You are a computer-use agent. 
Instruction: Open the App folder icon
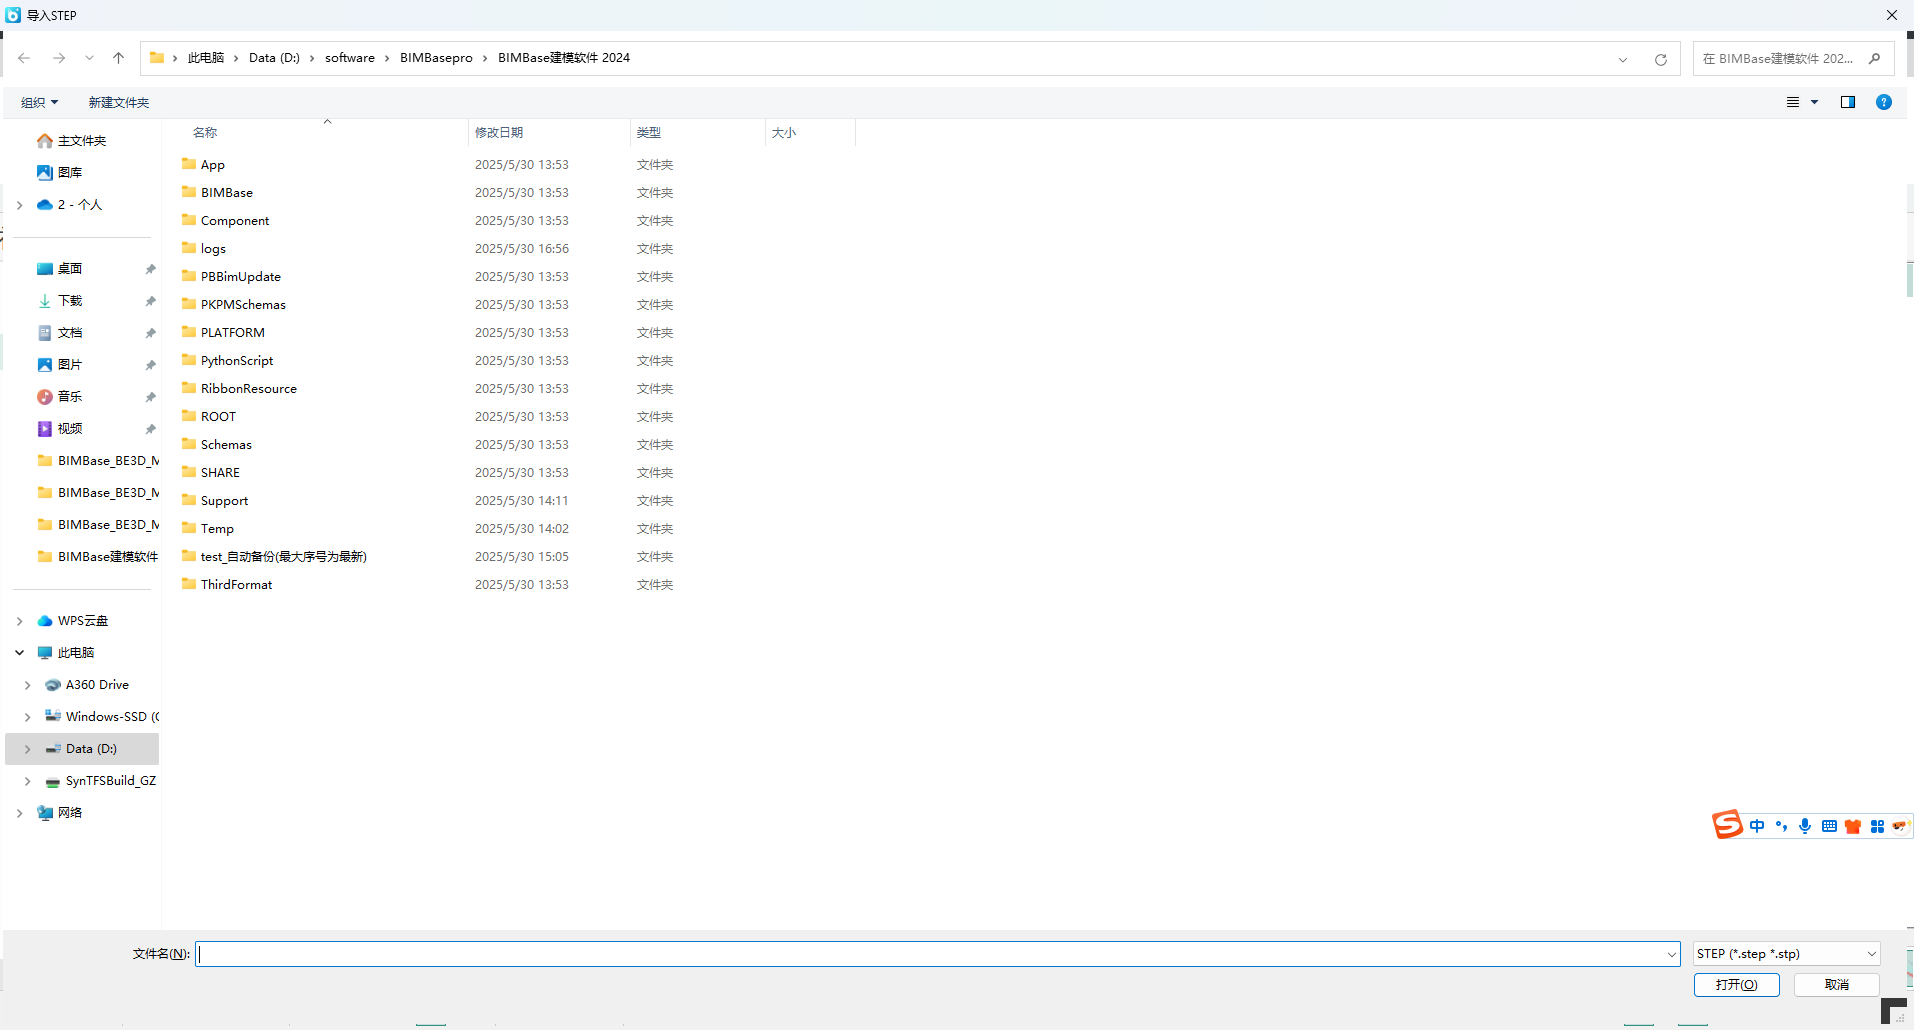tap(189, 164)
